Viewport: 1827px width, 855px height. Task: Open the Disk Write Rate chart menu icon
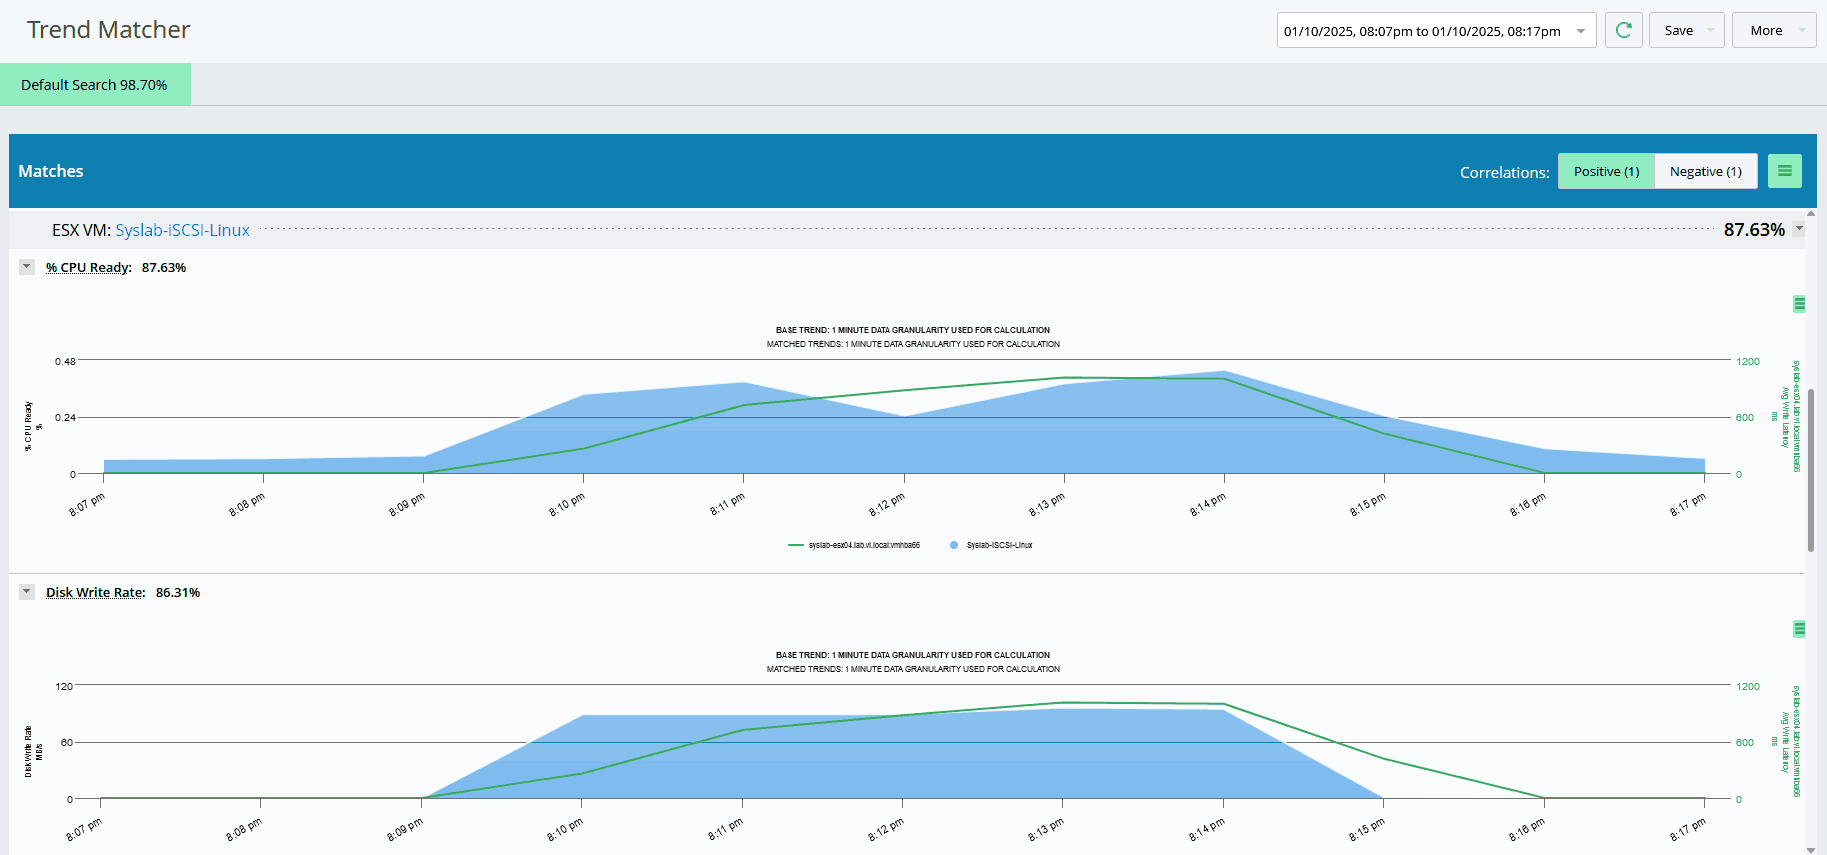(x=1799, y=629)
